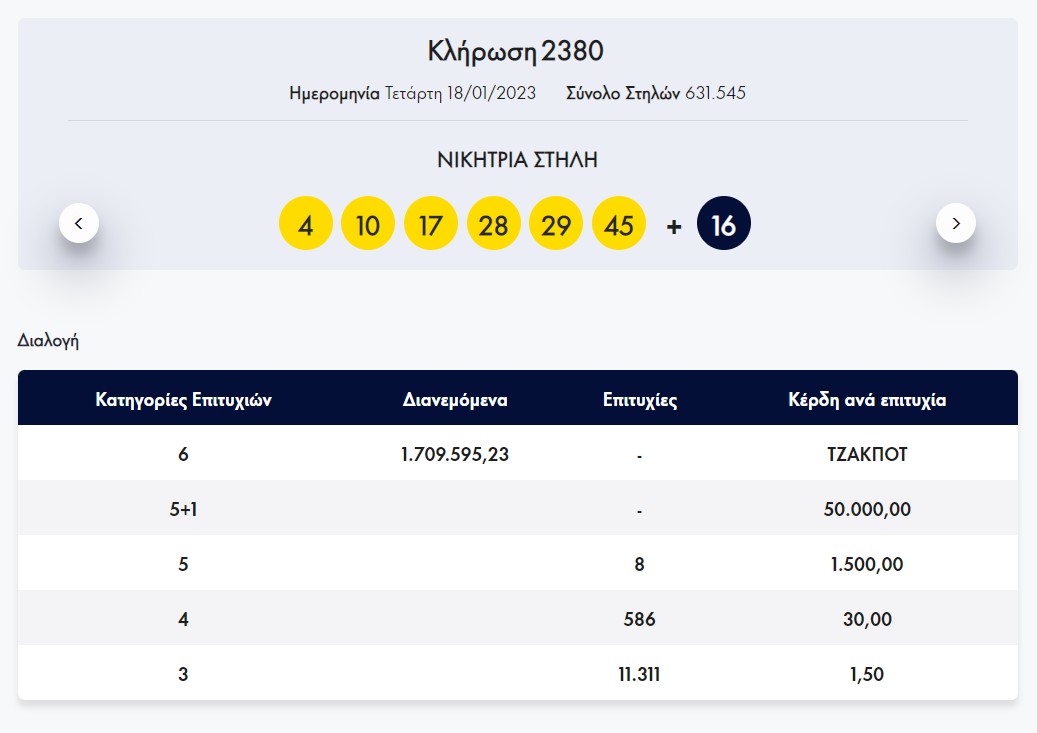Go to the previous draw with the left arrow

[x=79, y=223]
